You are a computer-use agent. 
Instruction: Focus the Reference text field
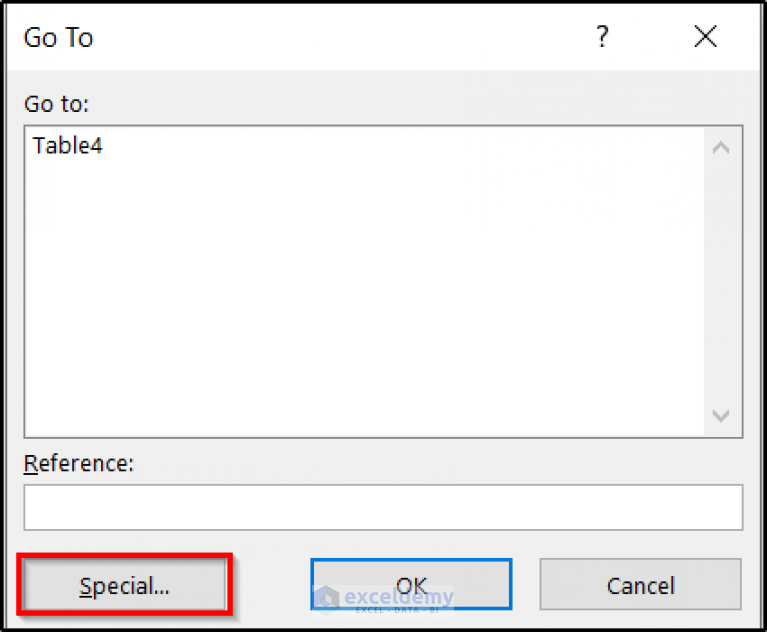384,507
